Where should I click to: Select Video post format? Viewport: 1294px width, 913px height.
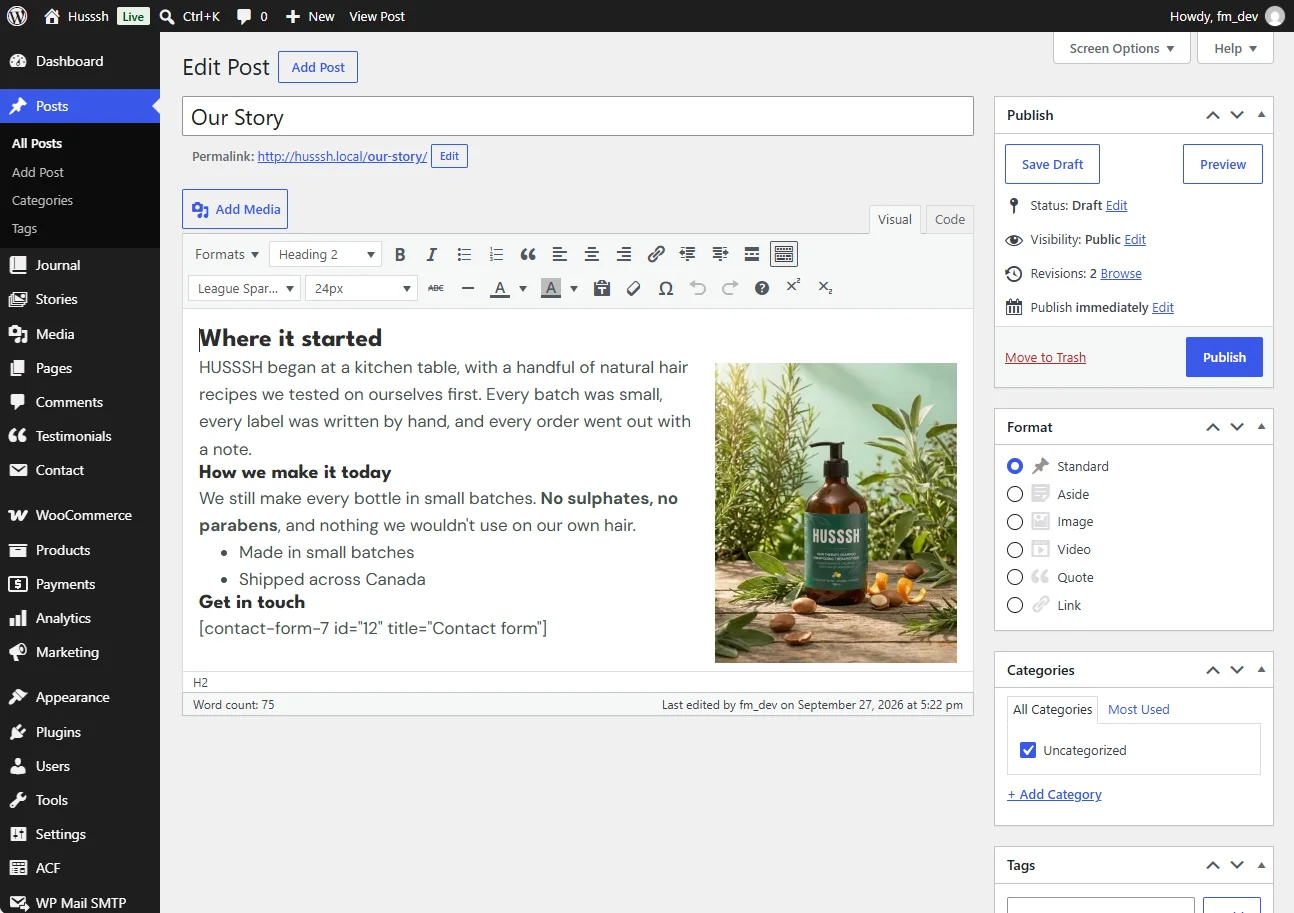(x=1015, y=549)
